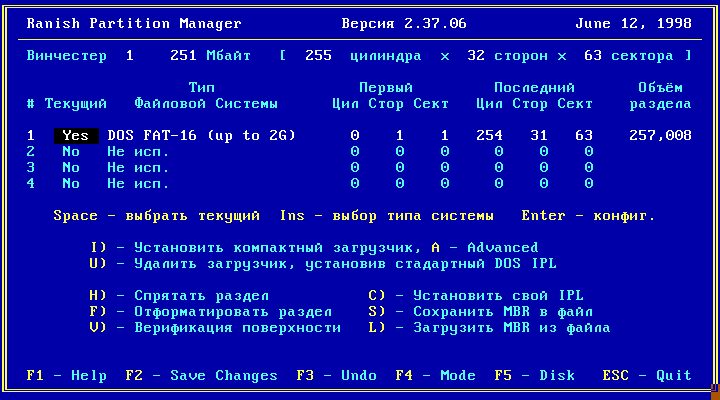Image resolution: width=720 pixels, height=400 pixels.
Task: Click 'No' in partition row 4
Action: pos(71,184)
